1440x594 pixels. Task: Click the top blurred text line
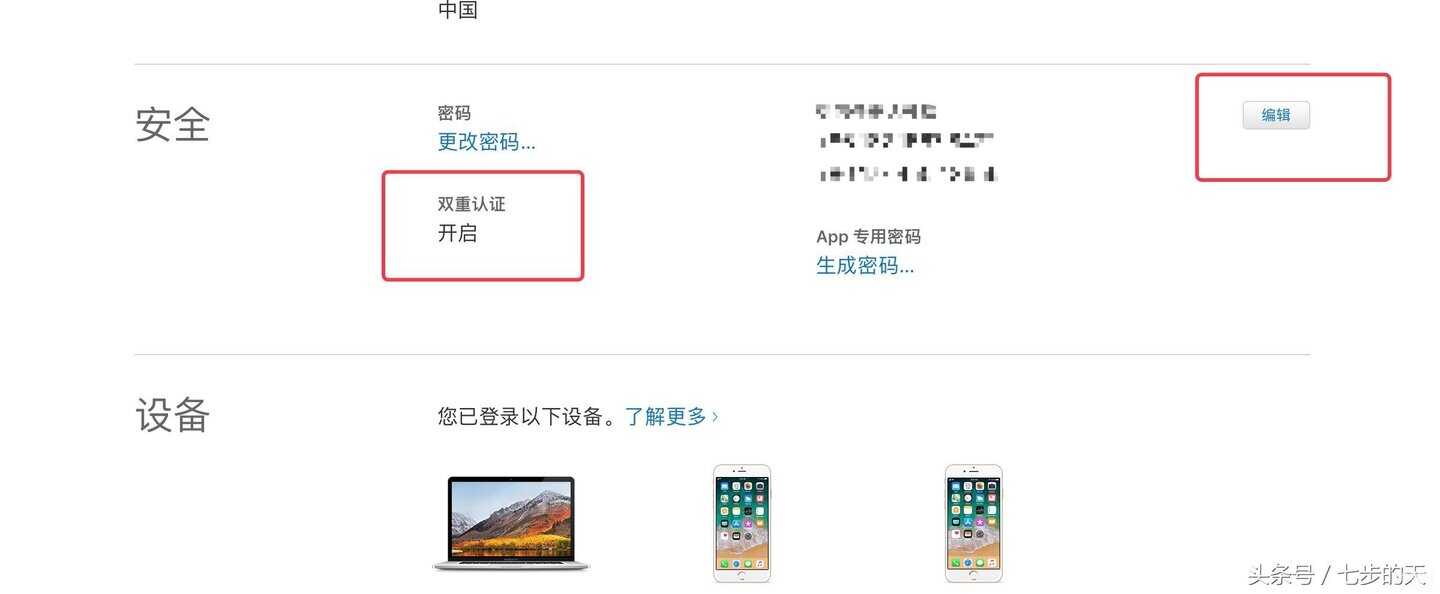coord(876,111)
